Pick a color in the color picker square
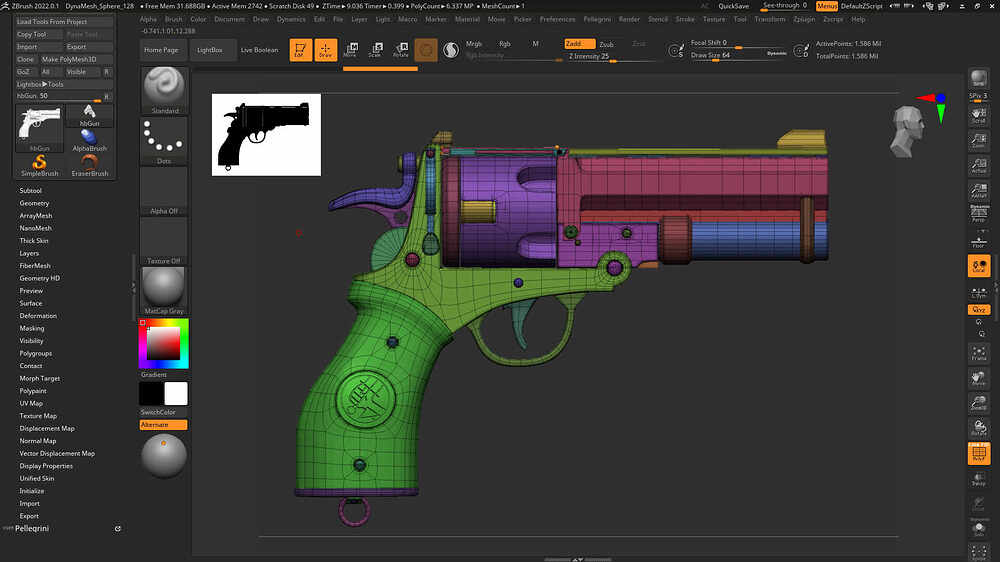 pos(164,344)
